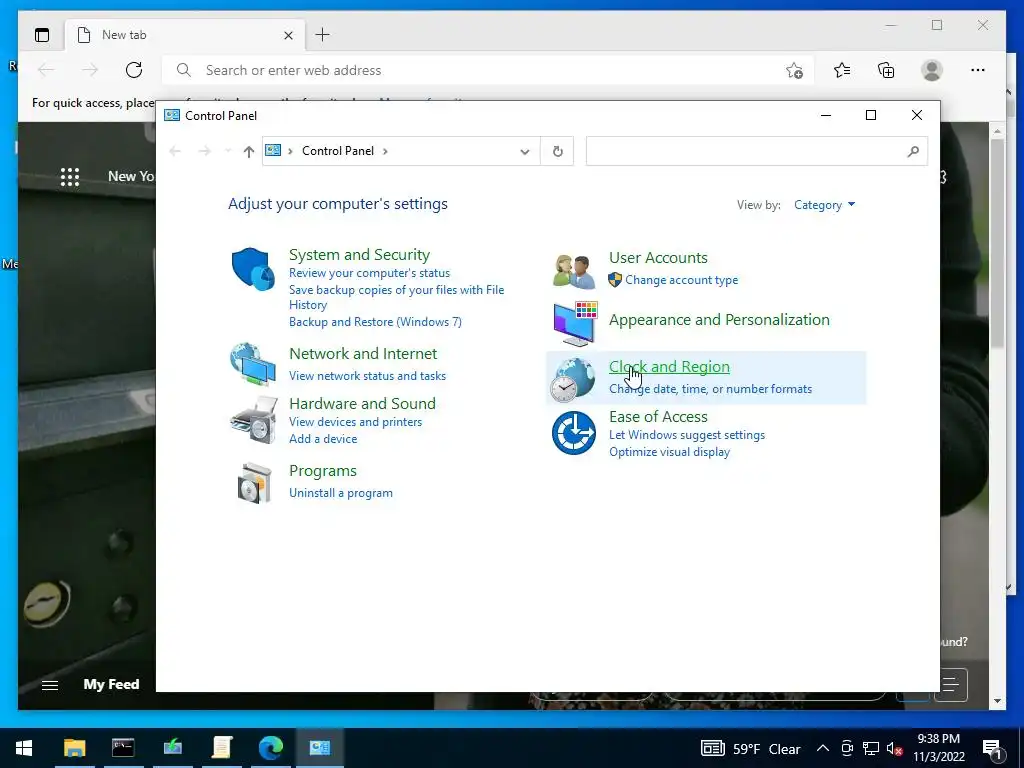Click Review your computer's status
The width and height of the screenshot is (1024, 768).
[x=369, y=273]
